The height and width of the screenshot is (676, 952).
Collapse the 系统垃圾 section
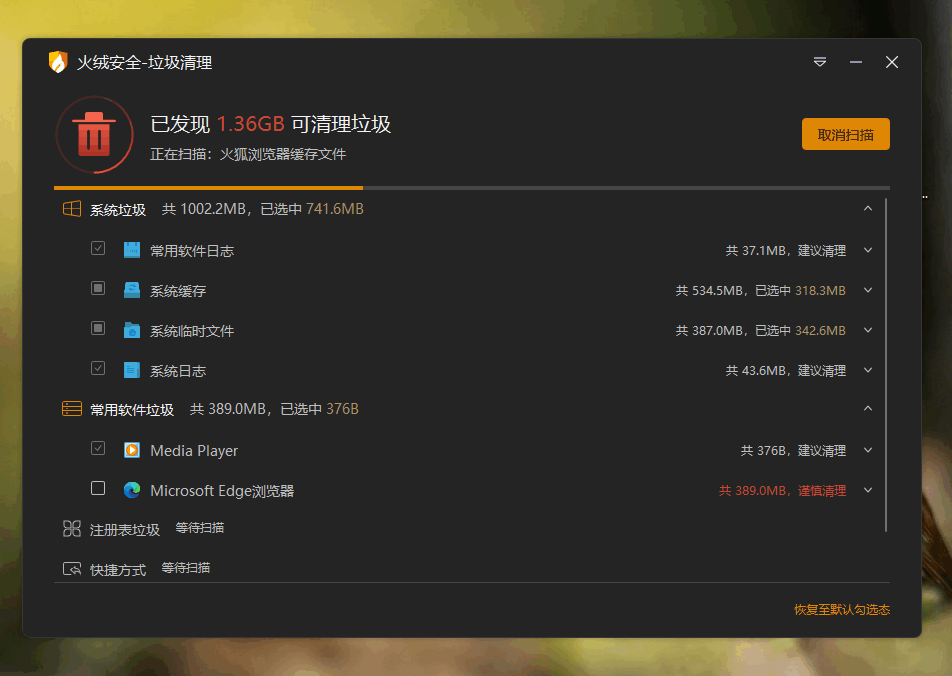tap(867, 209)
